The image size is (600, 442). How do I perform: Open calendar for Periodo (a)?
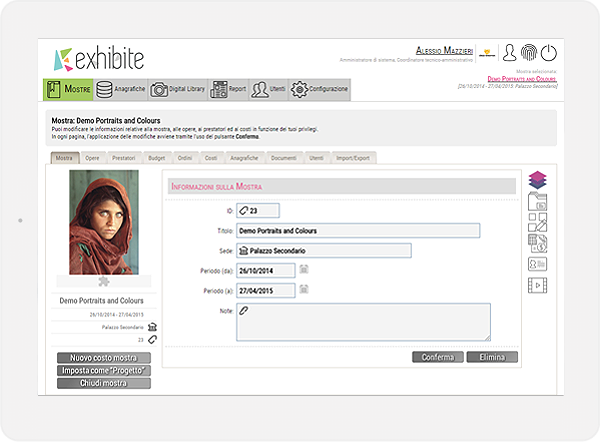click(304, 289)
